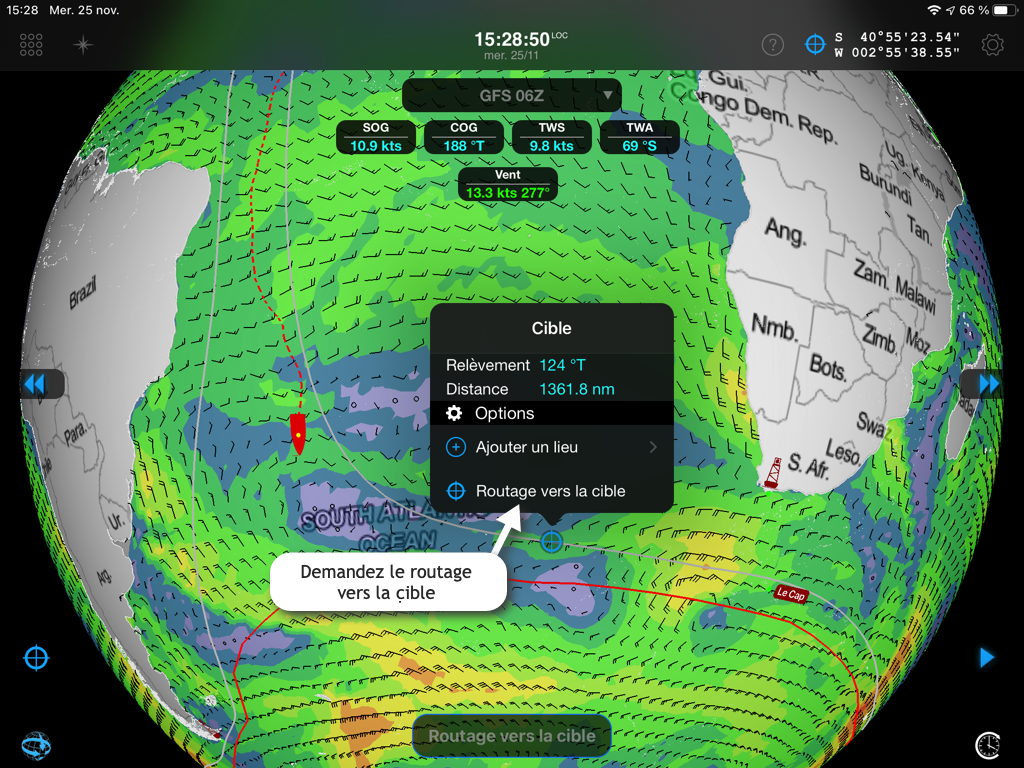1024x768 pixels.
Task: Tap the Cible popup title
Action: point(551,328)
